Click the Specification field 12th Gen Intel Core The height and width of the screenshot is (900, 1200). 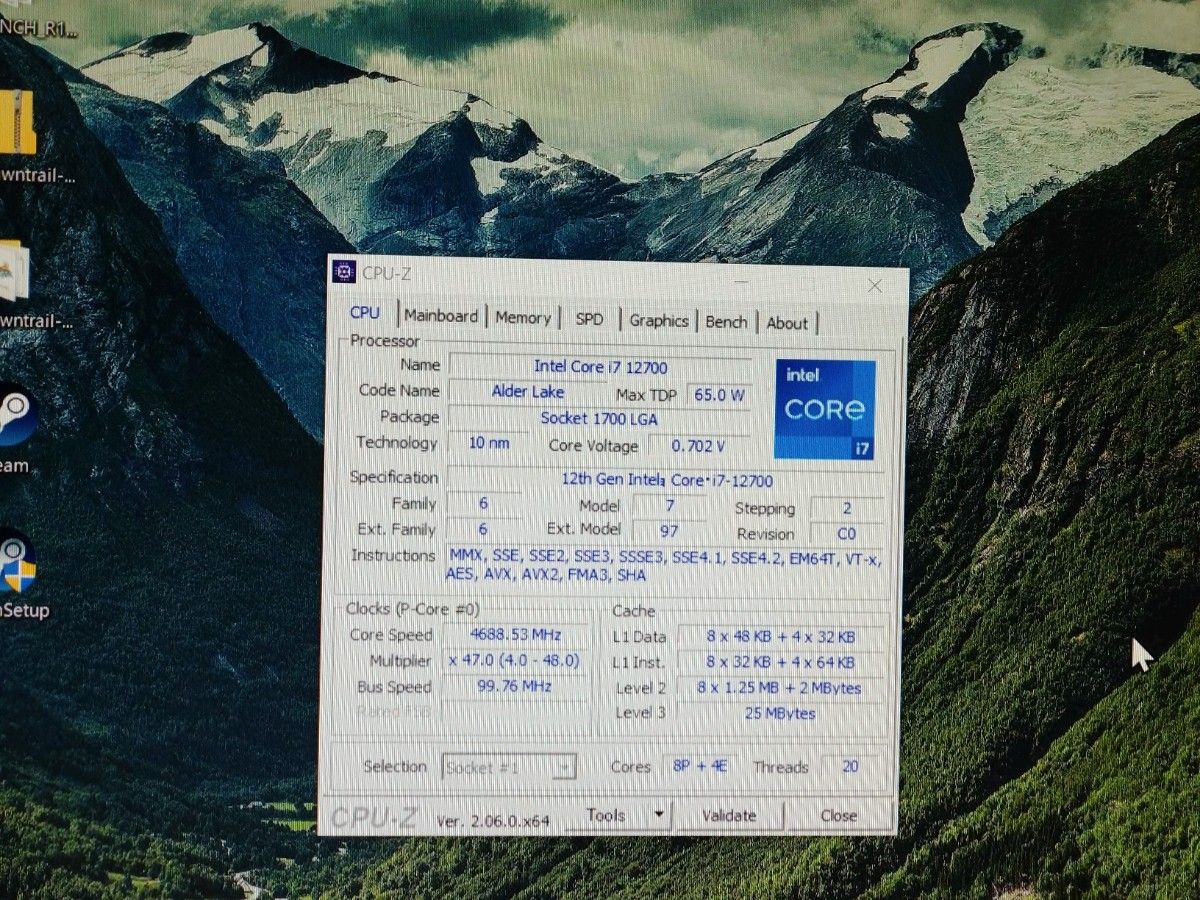666,480
